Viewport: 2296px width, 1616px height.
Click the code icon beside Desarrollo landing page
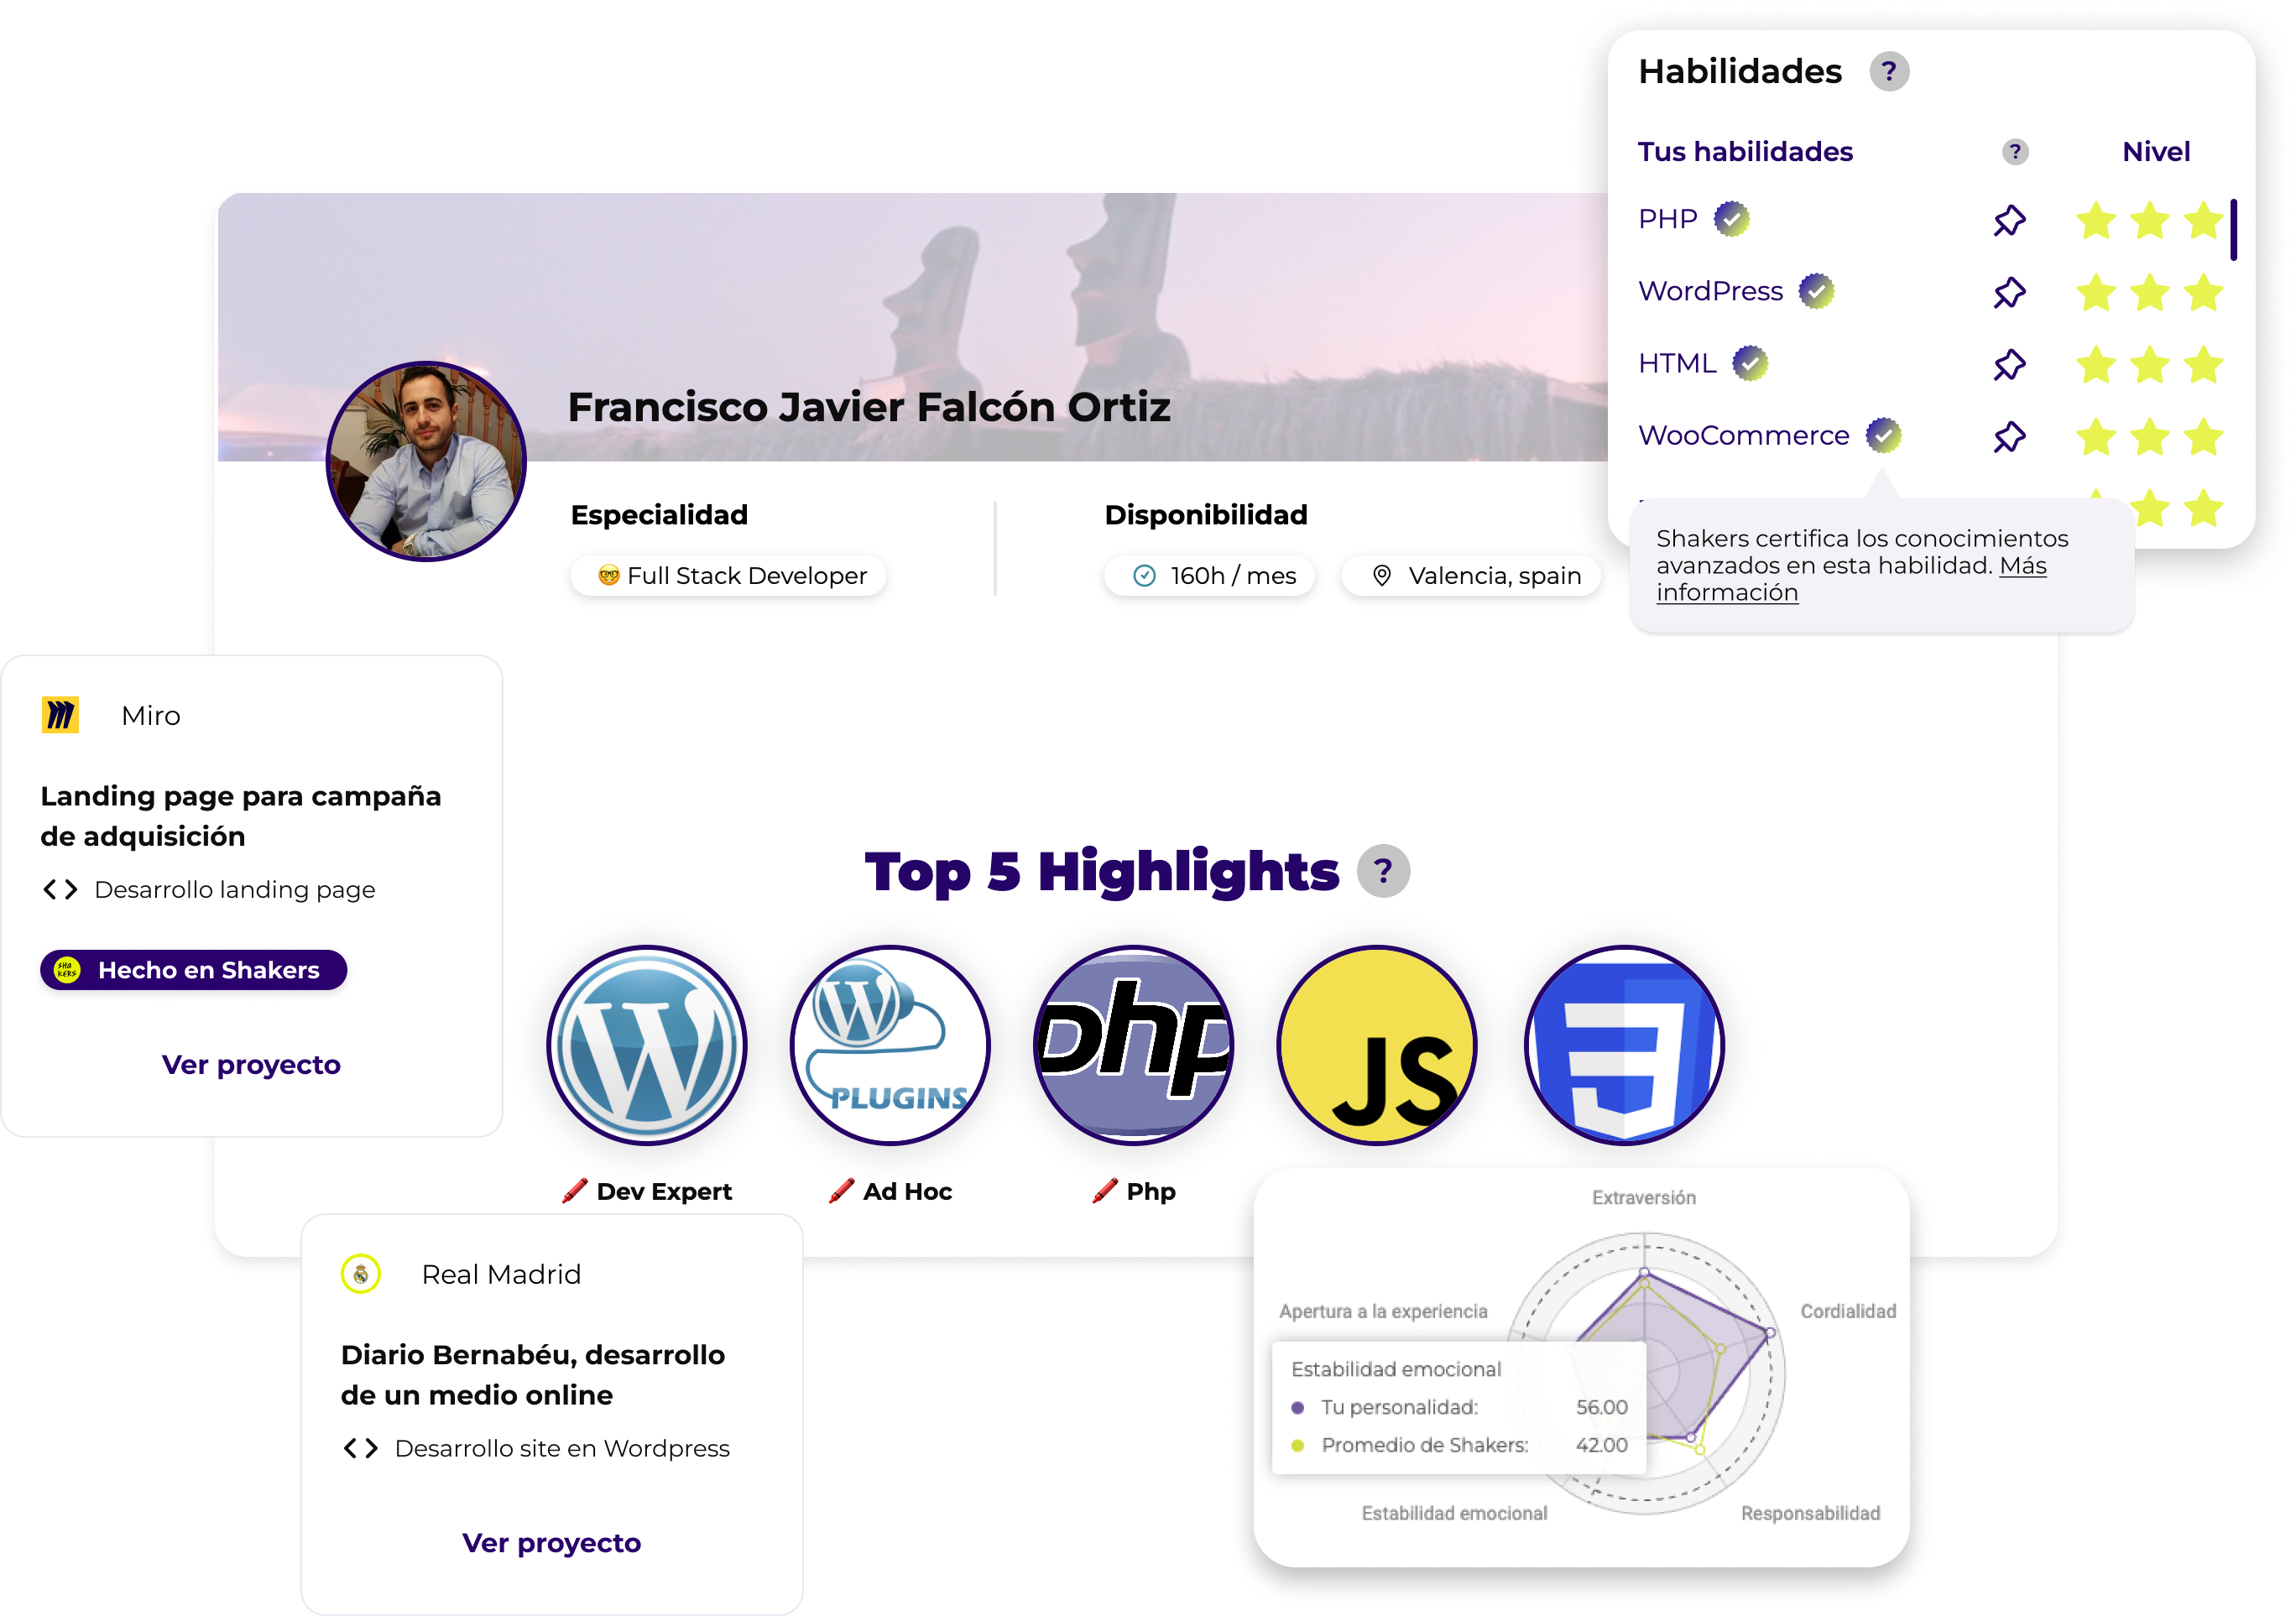point(60,889)
